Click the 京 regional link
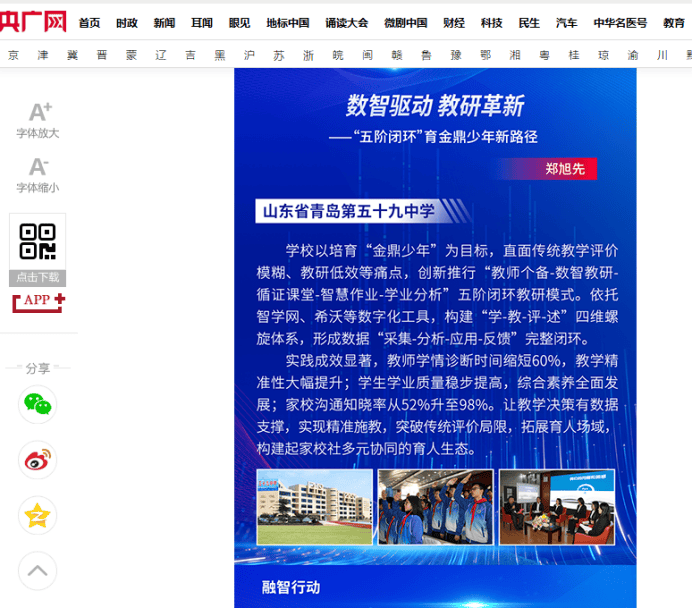The height and width of the screenshot is (608, 692). pos(13,56)
